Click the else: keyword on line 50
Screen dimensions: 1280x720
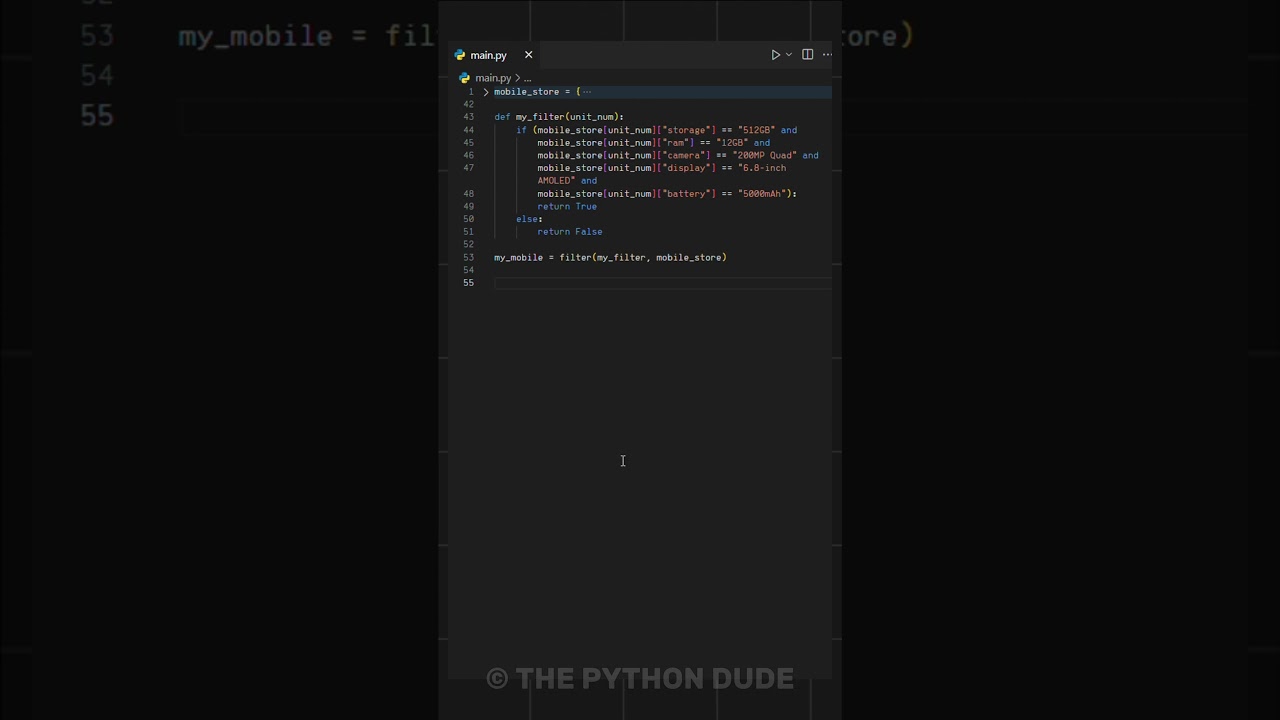point(529,219)
